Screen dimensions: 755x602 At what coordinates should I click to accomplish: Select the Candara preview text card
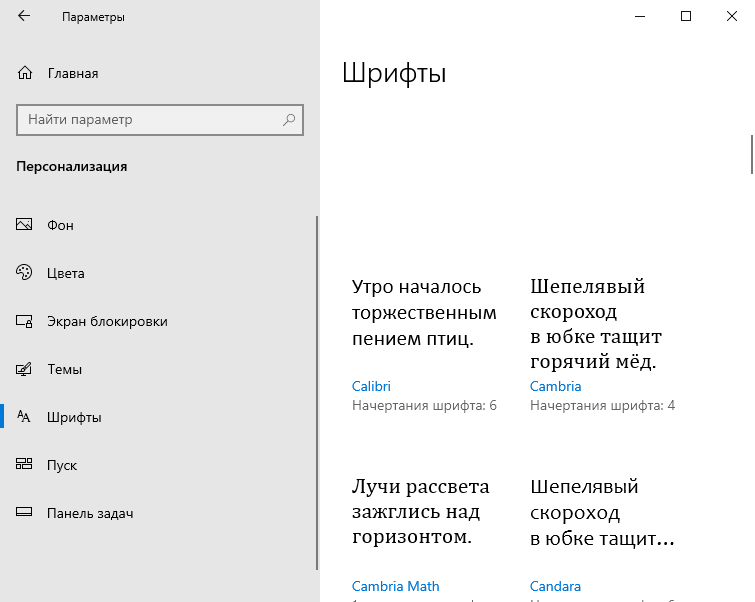pos(602,512)
